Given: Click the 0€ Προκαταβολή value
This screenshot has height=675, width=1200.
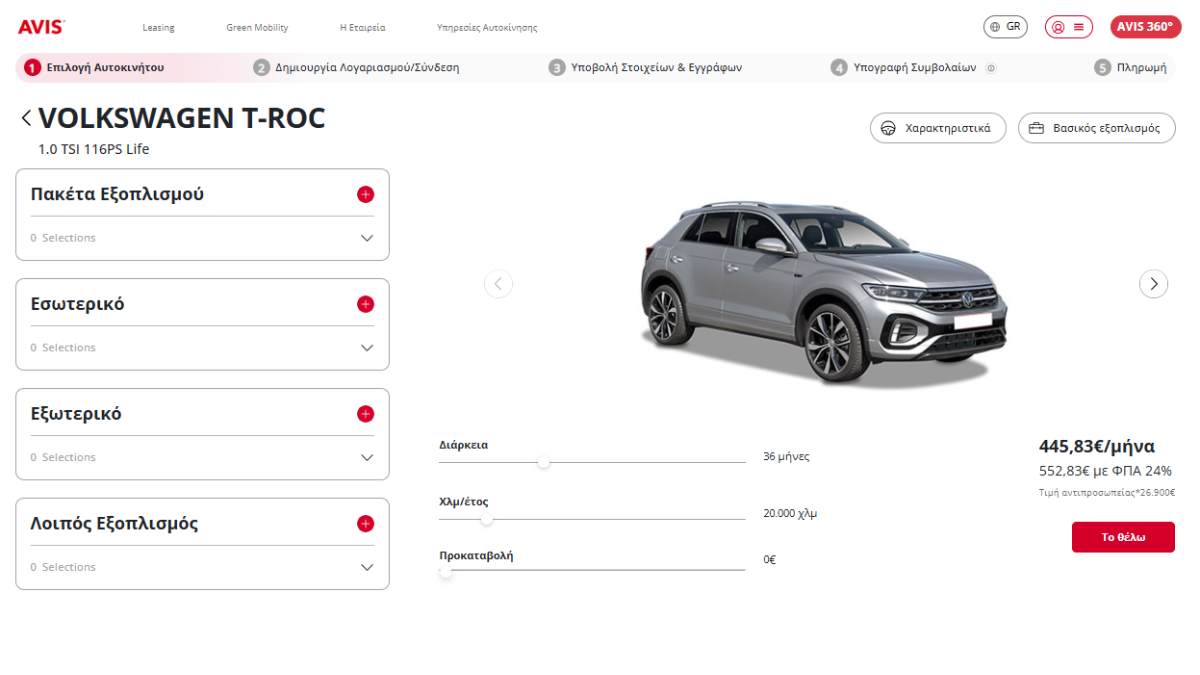Looking at the screenshot, I should (x=769, y=560).
